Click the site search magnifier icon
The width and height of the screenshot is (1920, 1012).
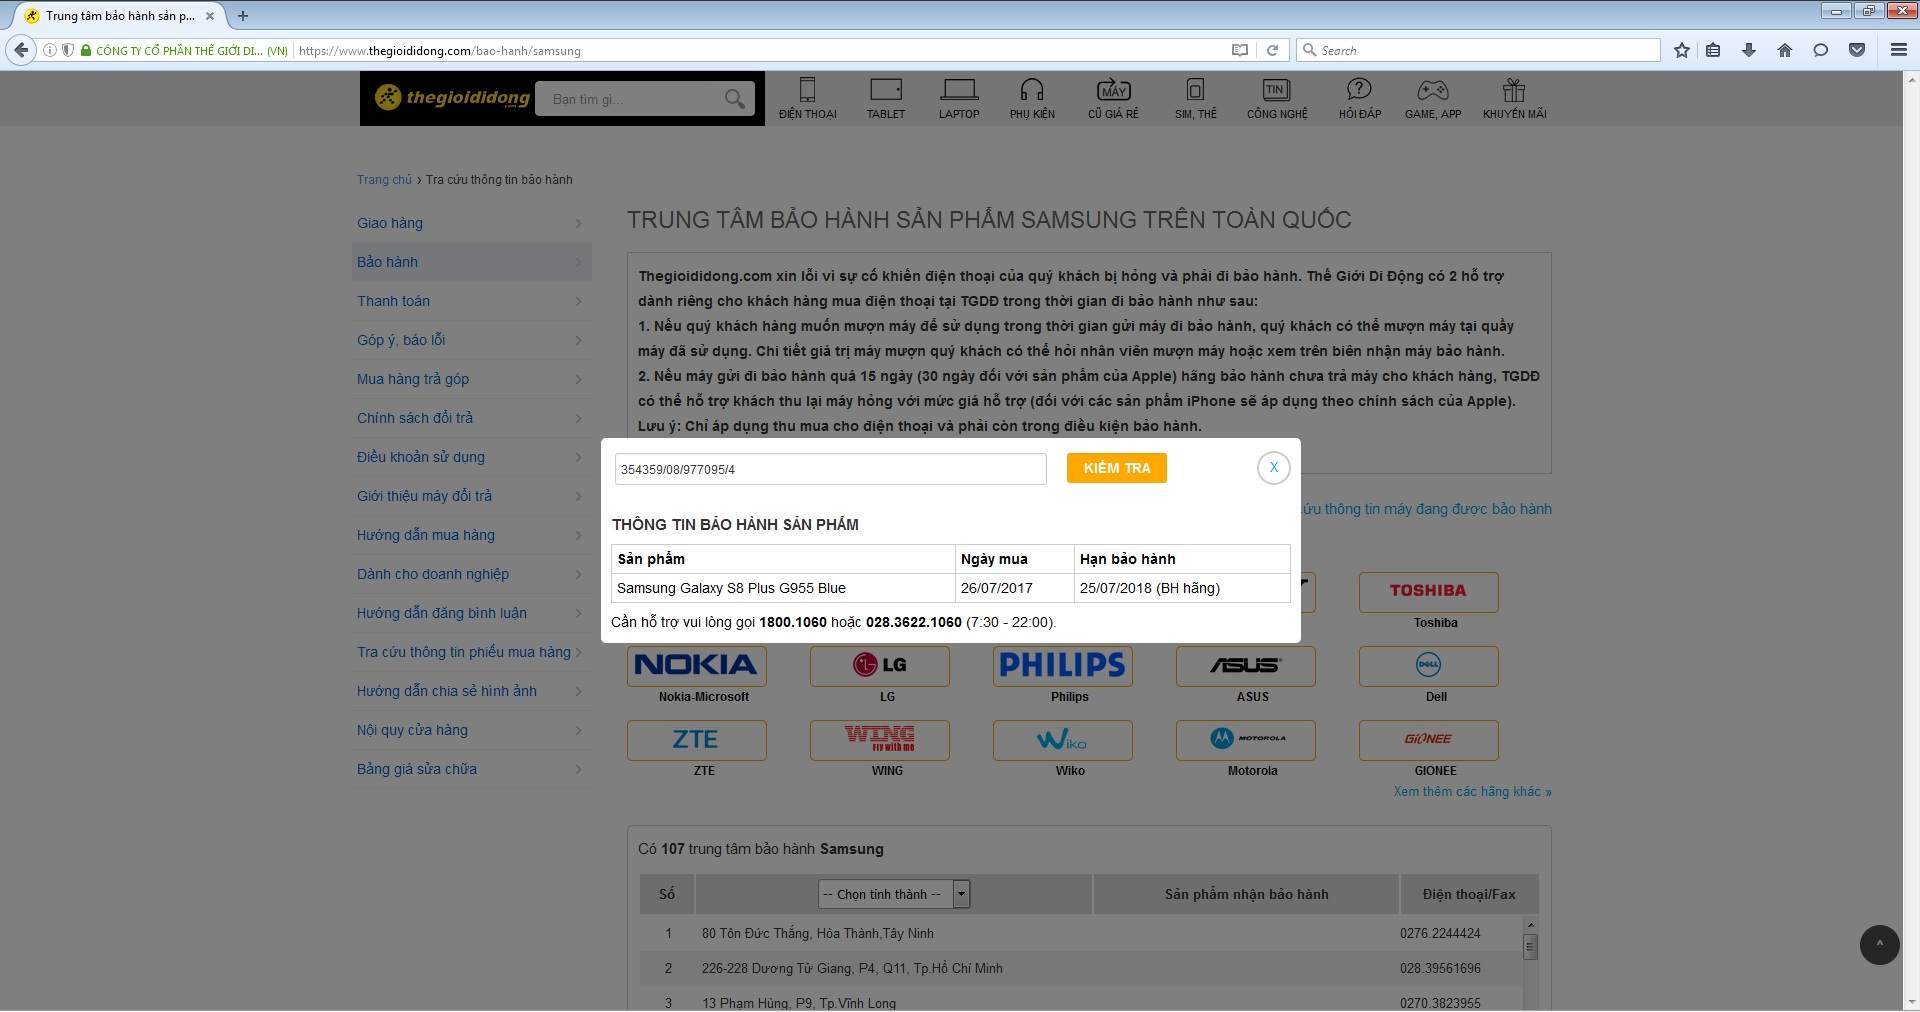(734, 99)
